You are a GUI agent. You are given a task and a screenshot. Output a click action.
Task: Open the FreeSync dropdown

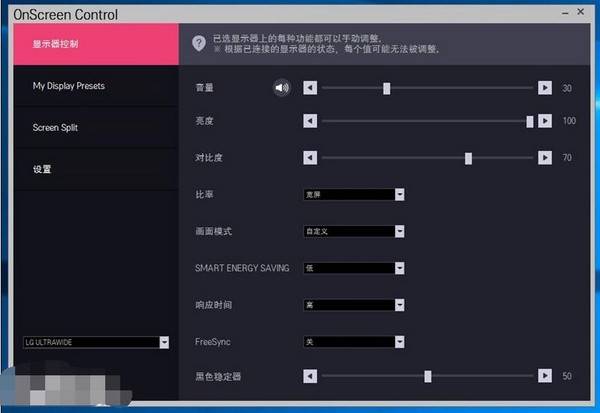(399, 341)
